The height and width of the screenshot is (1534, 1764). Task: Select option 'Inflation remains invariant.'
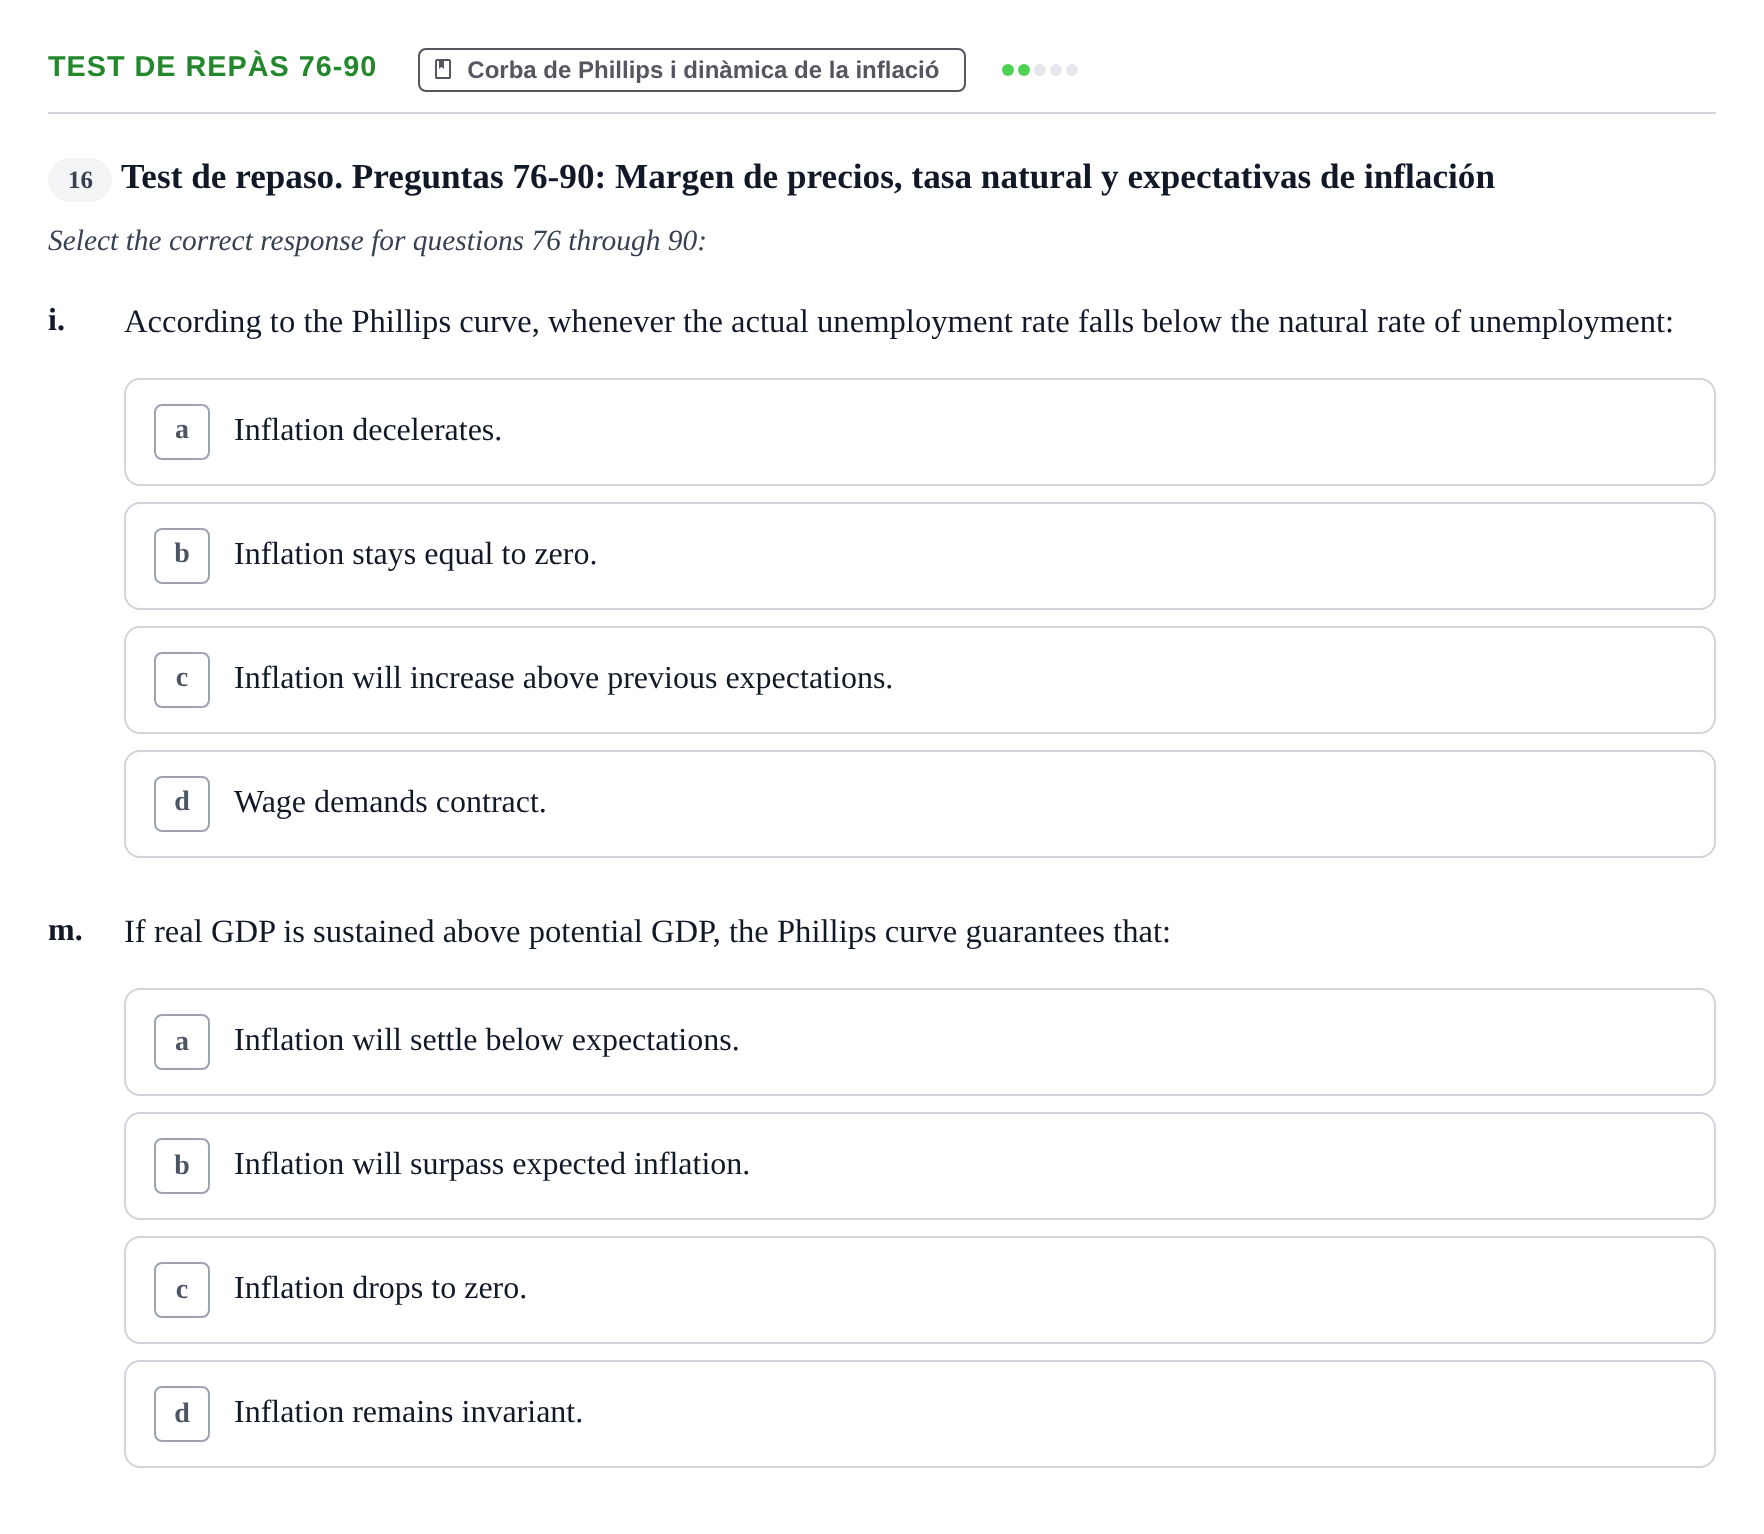tap(919, 1414)
